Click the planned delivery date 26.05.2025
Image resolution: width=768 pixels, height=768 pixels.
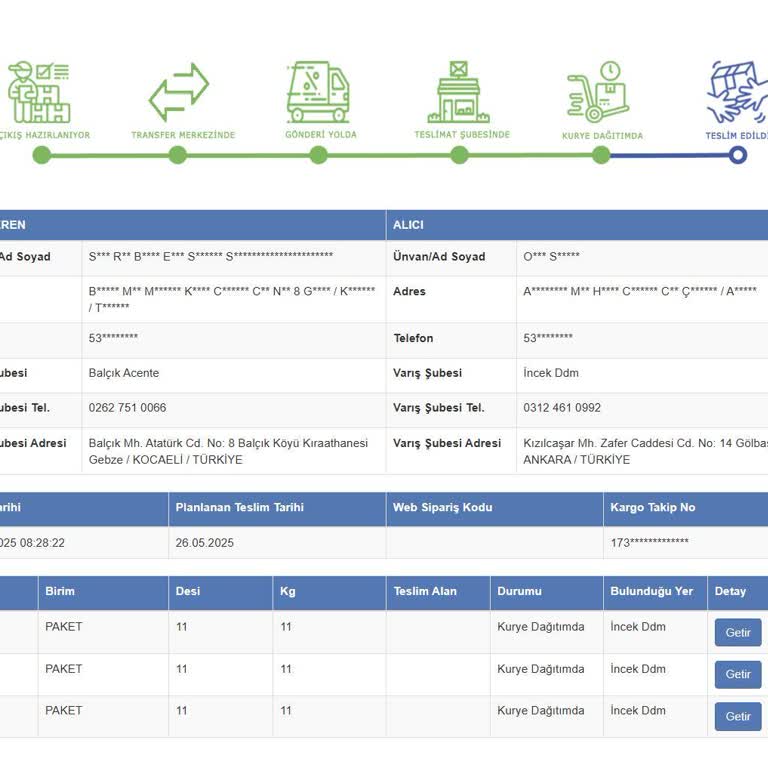point(204,543)
